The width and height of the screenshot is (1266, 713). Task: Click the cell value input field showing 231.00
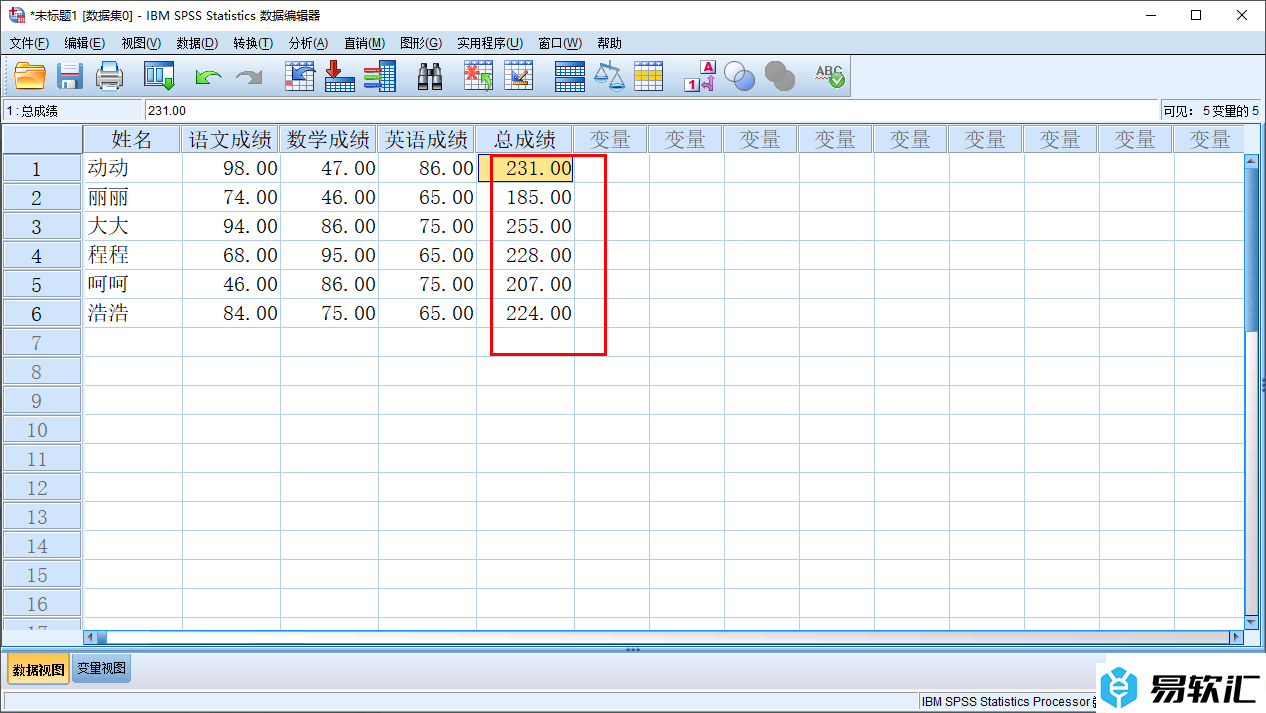[x=650, y=110]
